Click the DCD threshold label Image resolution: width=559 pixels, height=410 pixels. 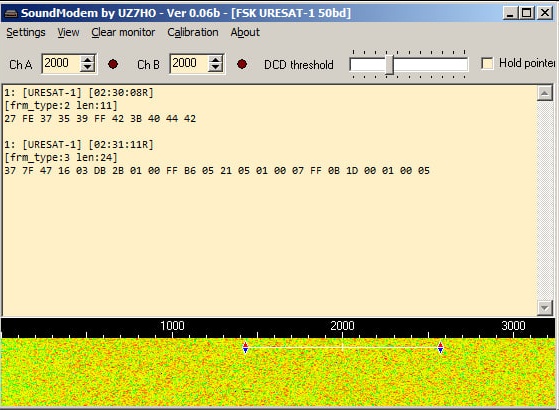[x=299, y=65]
